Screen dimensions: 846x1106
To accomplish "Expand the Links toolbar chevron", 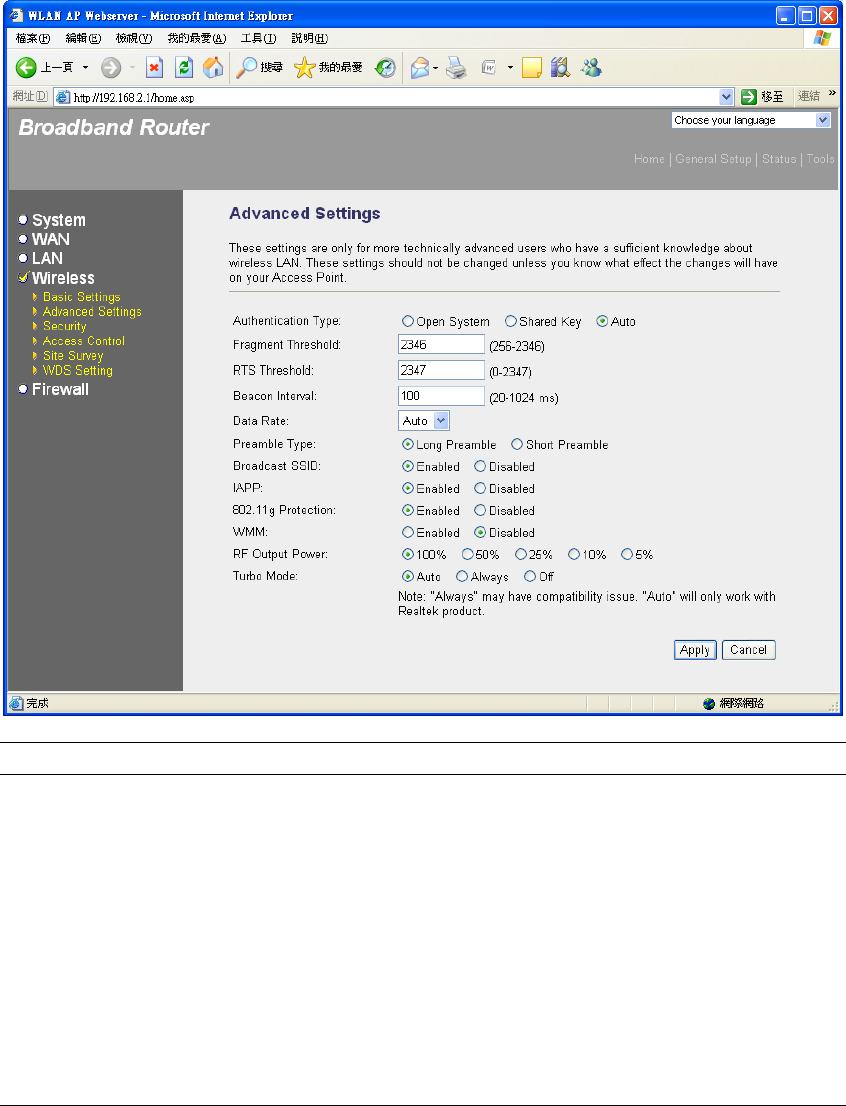I will (833, 93).
